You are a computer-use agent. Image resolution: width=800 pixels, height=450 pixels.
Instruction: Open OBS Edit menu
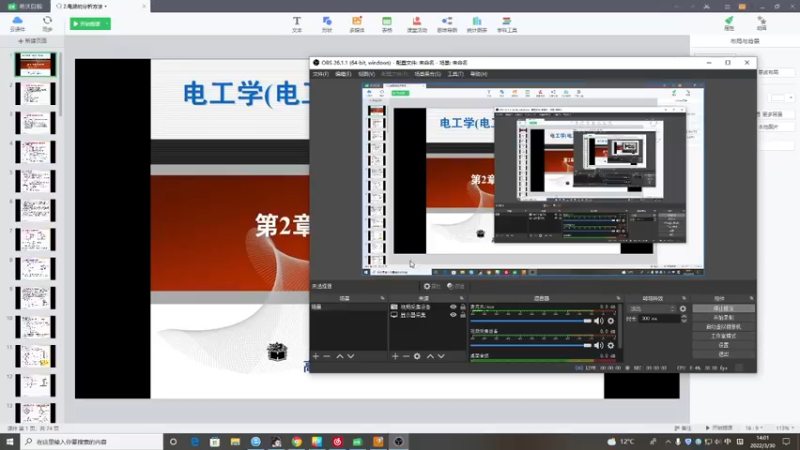click(x=343, y=74)
